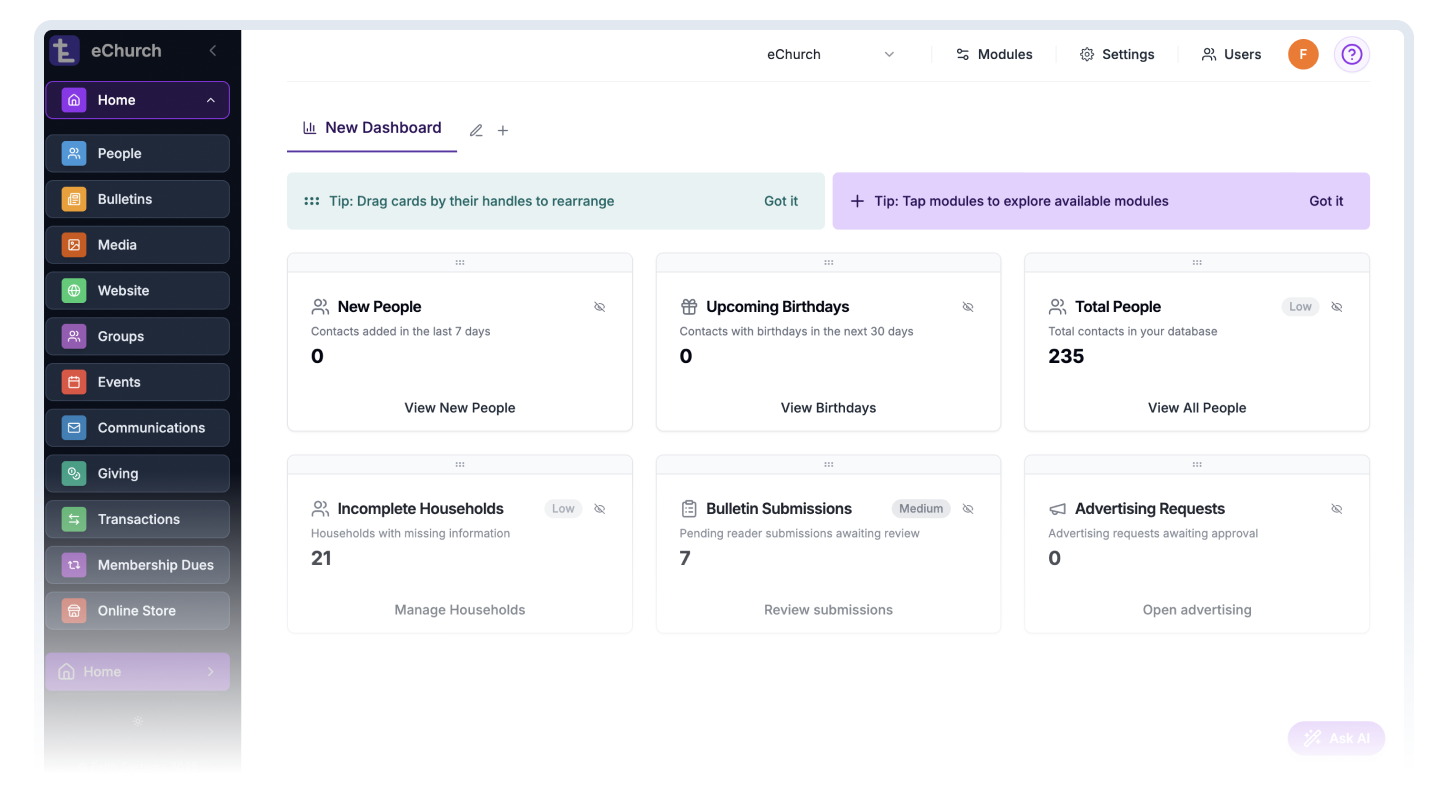Collapse the sidebar with the left chevron
1448x807 pixels.
pyautogui.click(x=211, y=50)
